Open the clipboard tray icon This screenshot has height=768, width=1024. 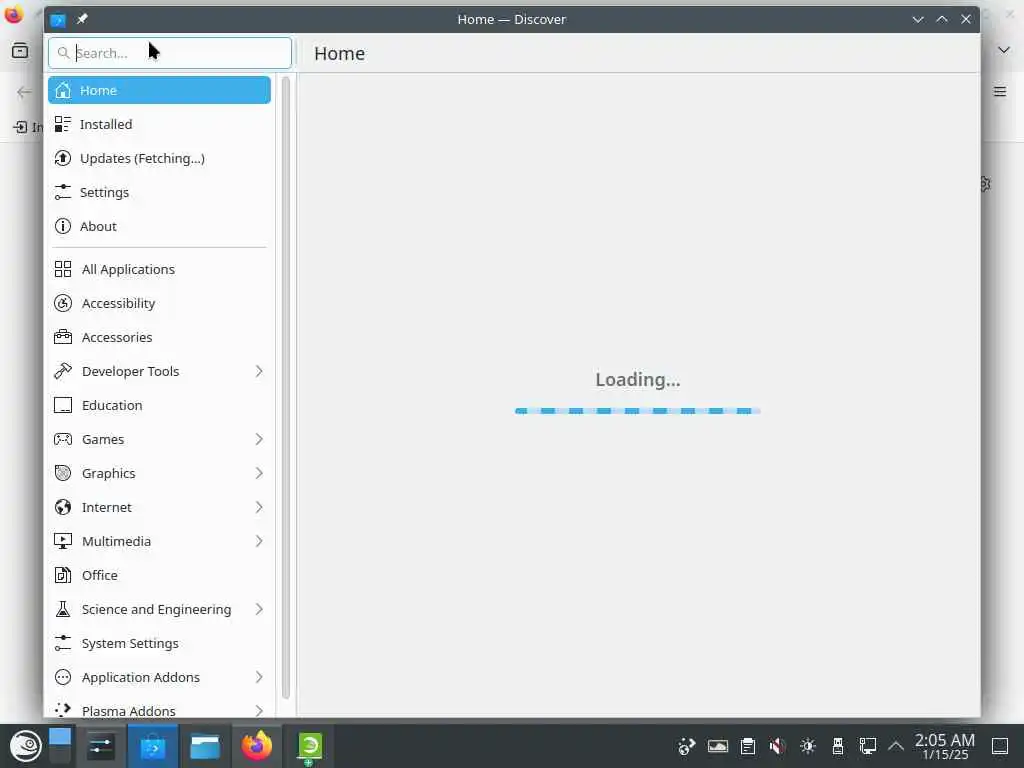pyautogui.click(x=748, y=746)
